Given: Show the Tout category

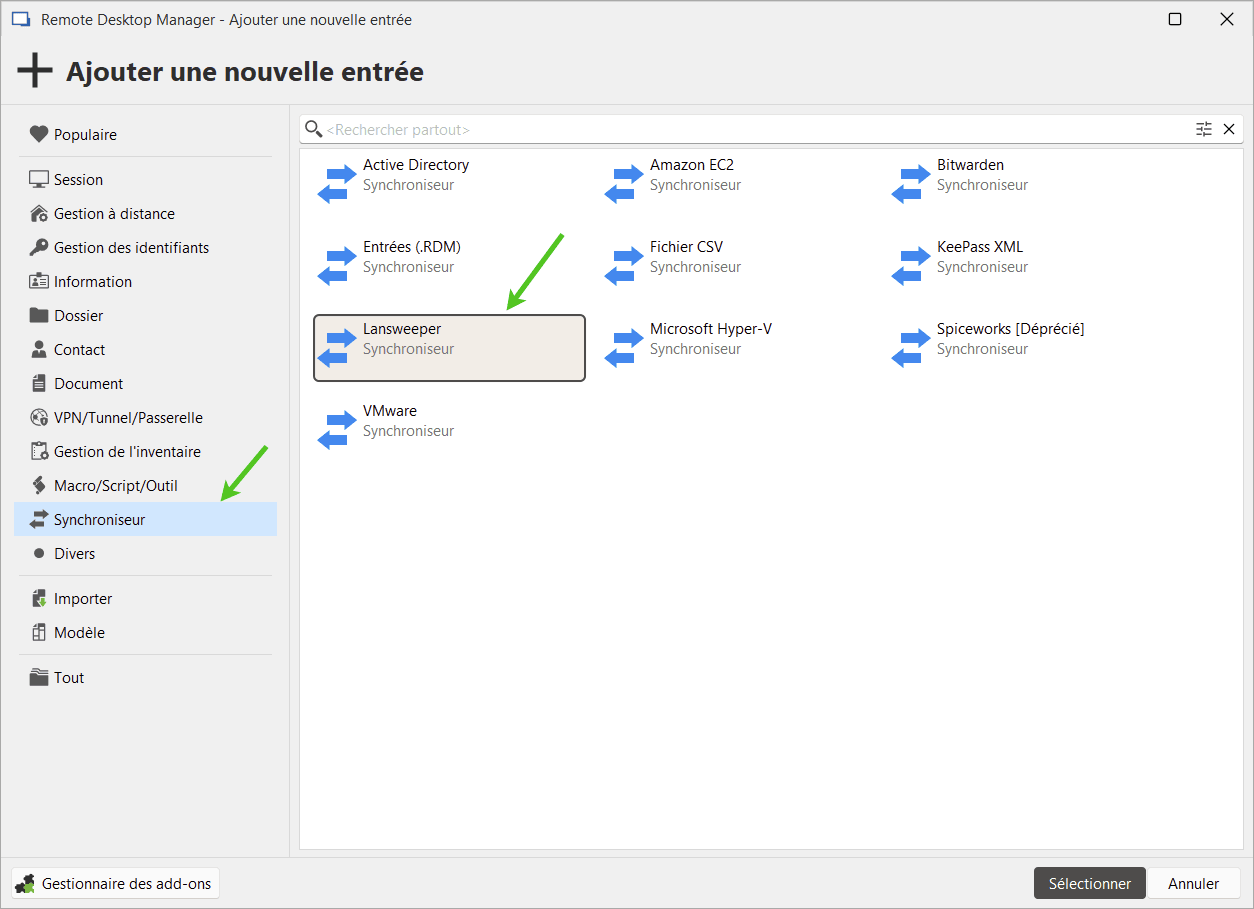Looking at the screenshot, I should tap(69, 678).
